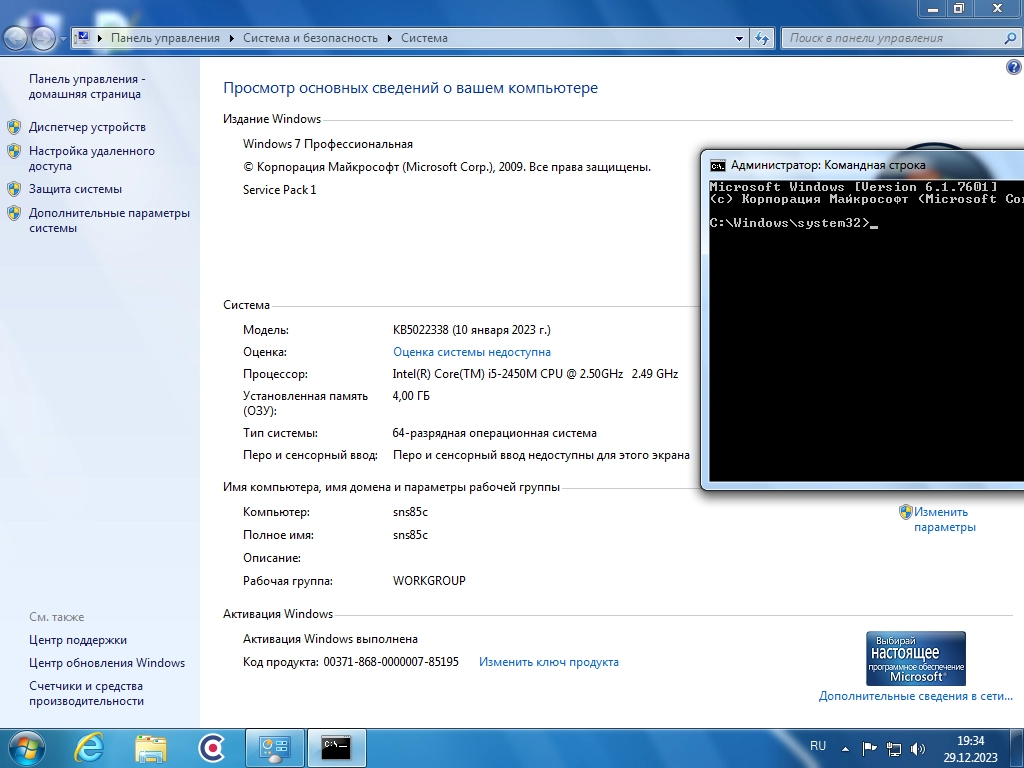
Task: Go to Панель управления домашняя страница
Action: coord(87,86)
